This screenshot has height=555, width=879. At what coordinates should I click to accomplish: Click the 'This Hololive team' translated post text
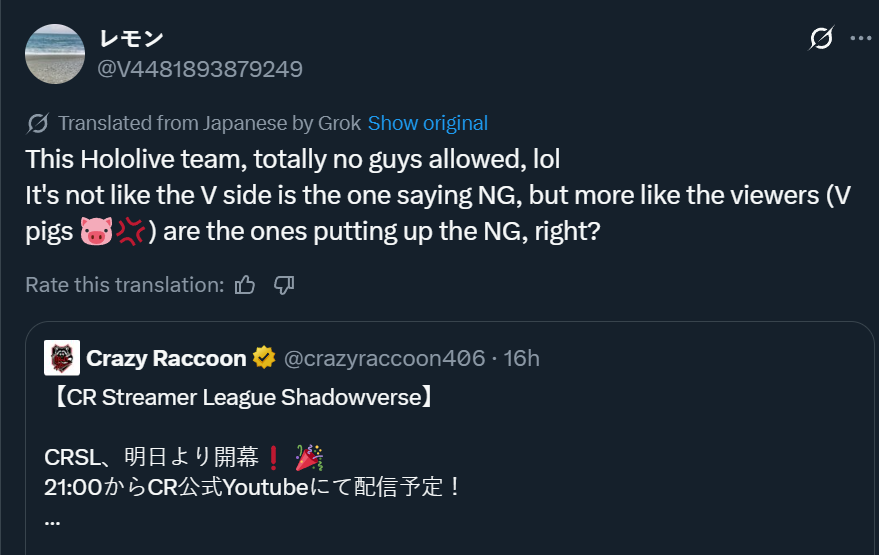[292, 159]
